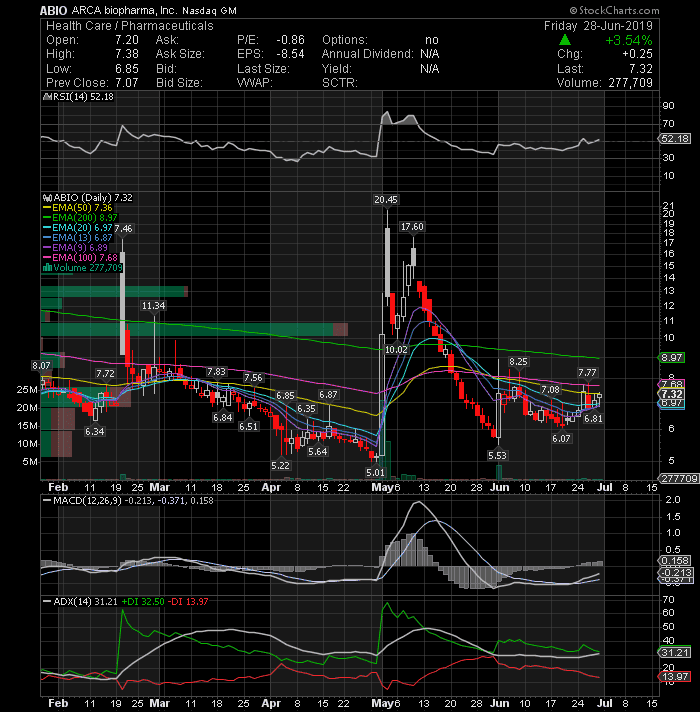The width and height of the screenshot is (700, 712).
Task: Click the 8.25 price label
Action: (518, 361)
